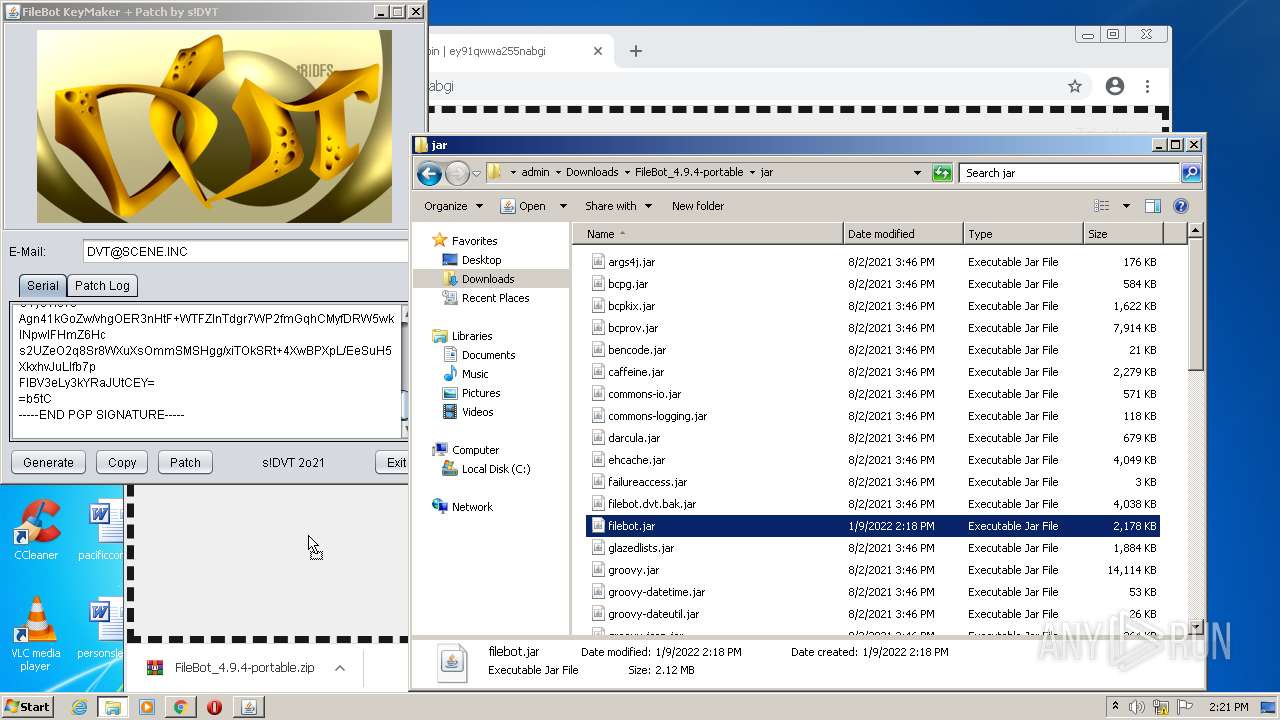
Task: Click admin in address breadcrumb
Action: pyautogui.click(x=535, y=172)
